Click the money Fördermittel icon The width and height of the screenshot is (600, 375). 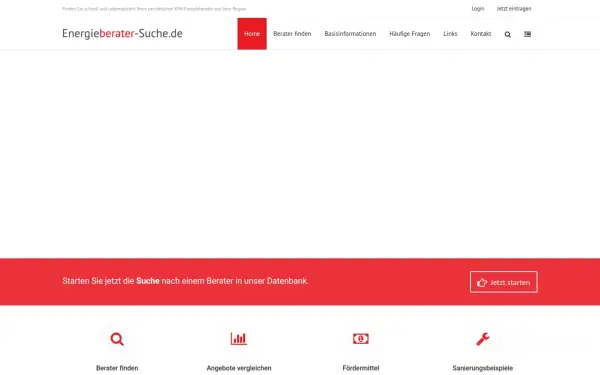360,339
